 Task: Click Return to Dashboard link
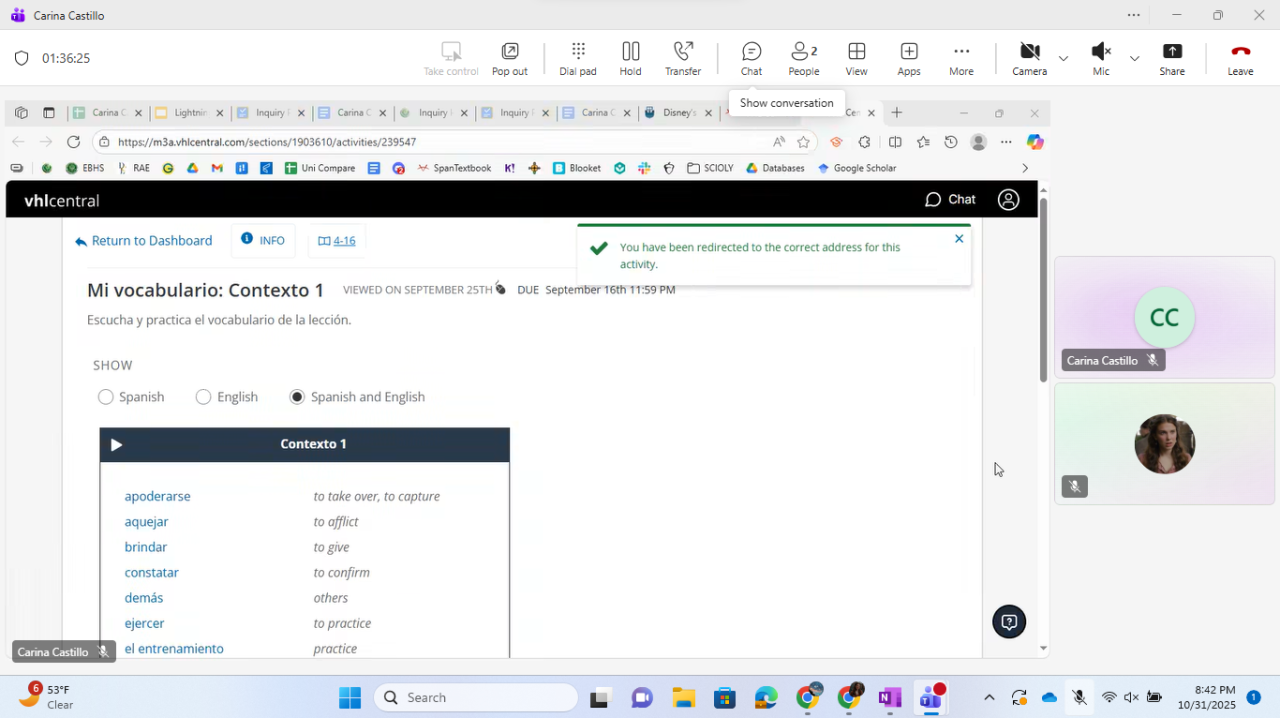143,241
